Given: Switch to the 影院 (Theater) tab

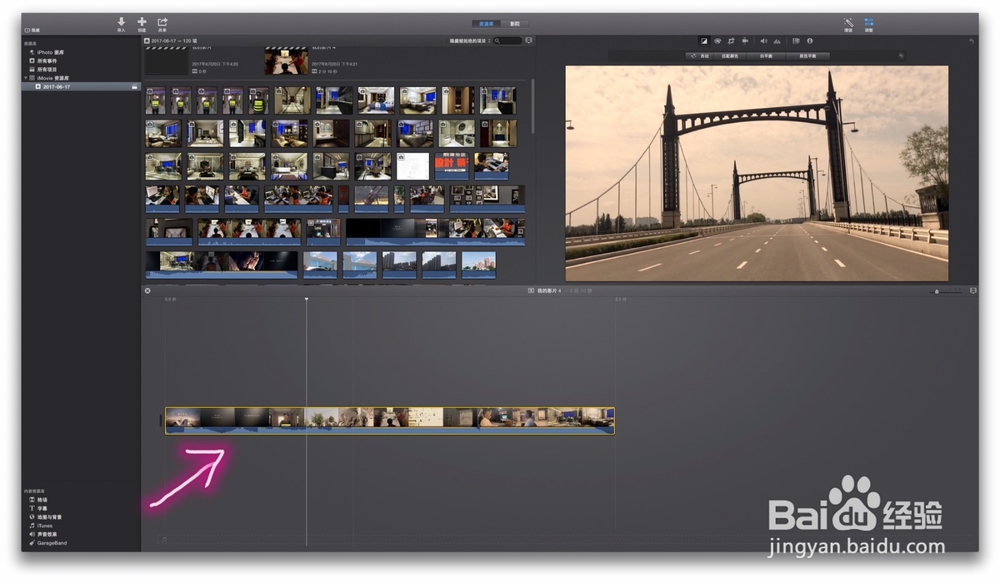Looking at the screenshot, I should point(515,24).
